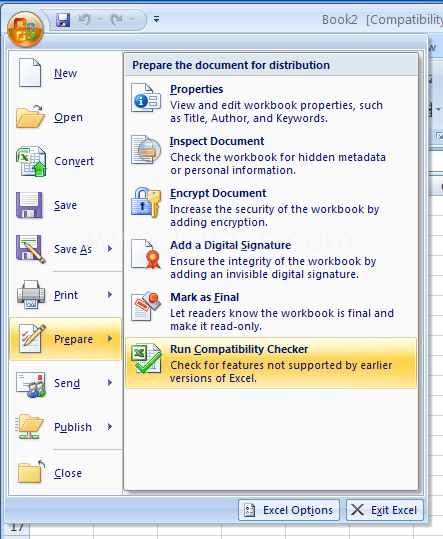Click the Send label text
Image resolution: width=443 pixels, height=539 pixels.
pyautogui.click(x=67, y=383)
